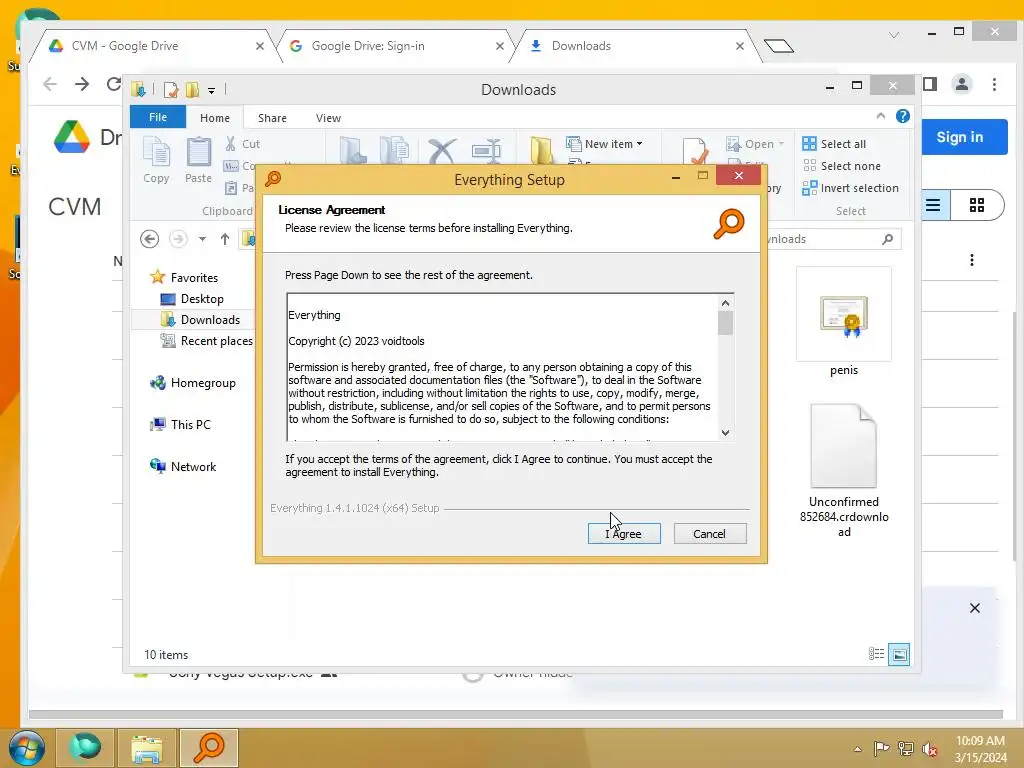Select Favorites in navigation pane
This screenshot has height=768, width=1024.
[185, 278]
